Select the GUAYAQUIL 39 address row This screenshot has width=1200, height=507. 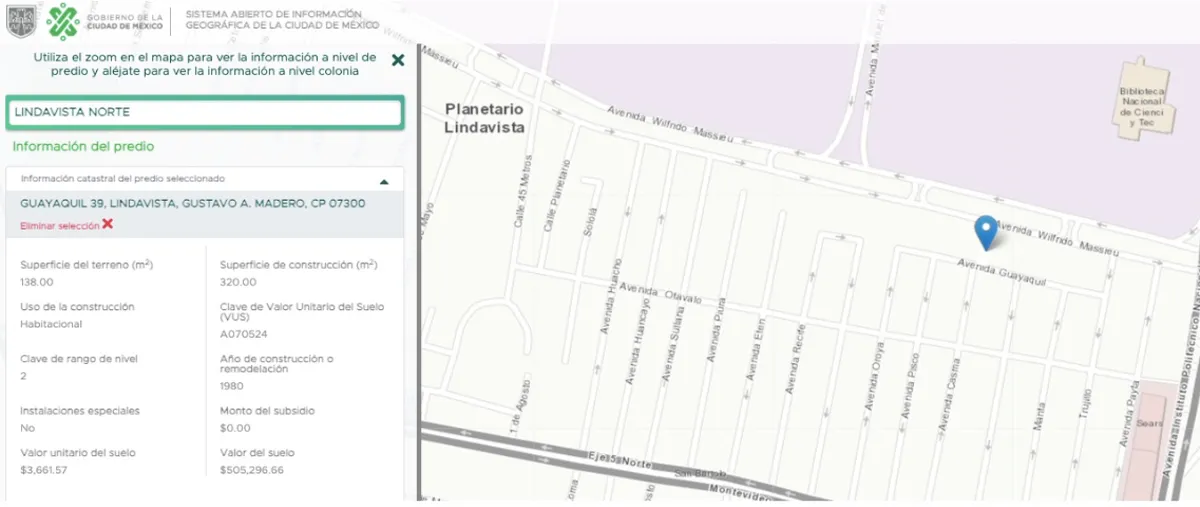pyautogui.click(x=193, y=203)
